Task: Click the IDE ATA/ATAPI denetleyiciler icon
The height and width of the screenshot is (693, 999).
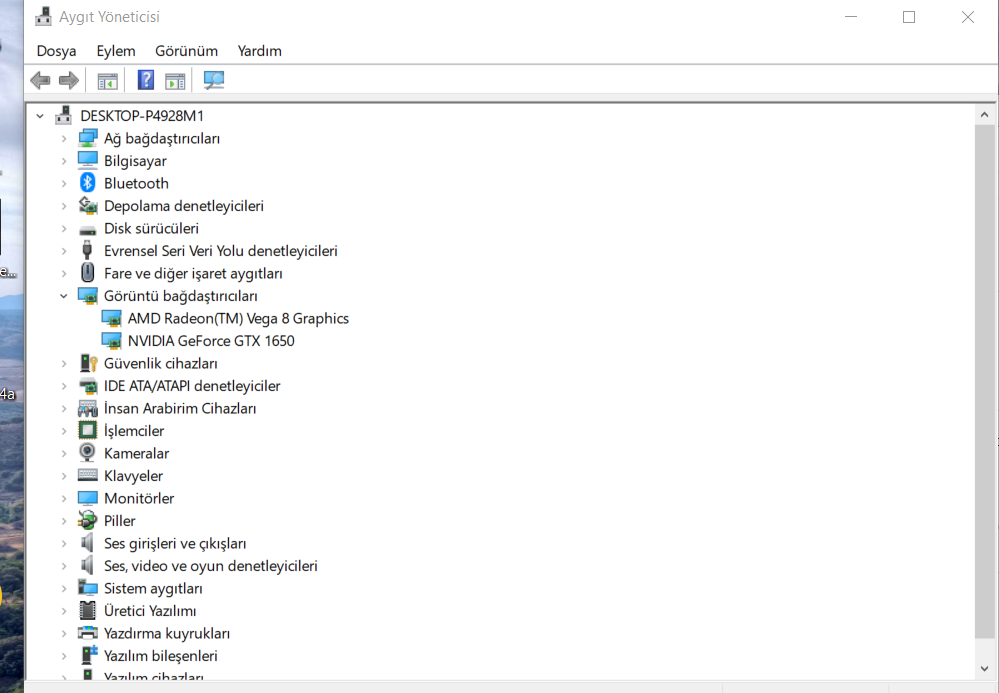Action: point(87,386)
